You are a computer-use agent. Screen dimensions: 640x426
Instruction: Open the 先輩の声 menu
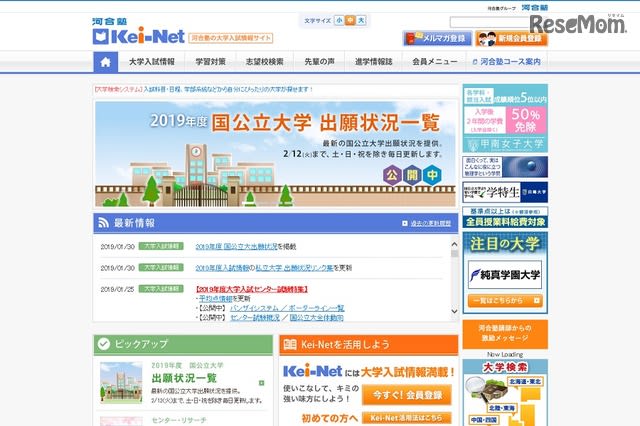tap(319, 62)
